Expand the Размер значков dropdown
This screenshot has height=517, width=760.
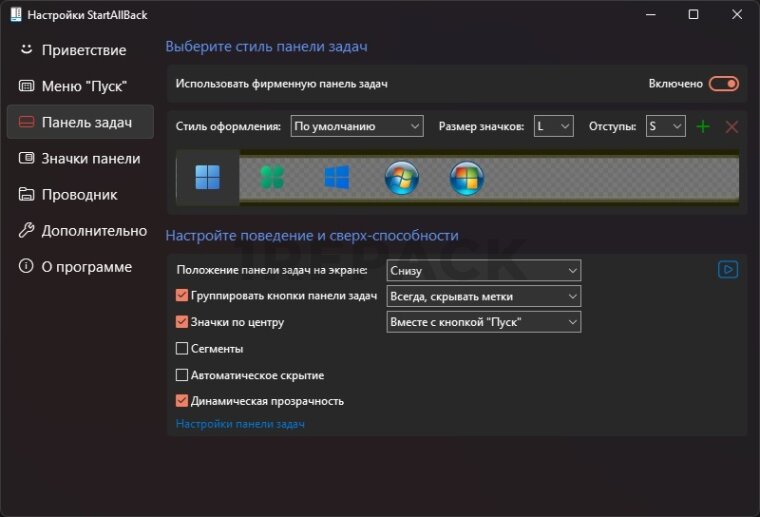(x=552, y=126)
